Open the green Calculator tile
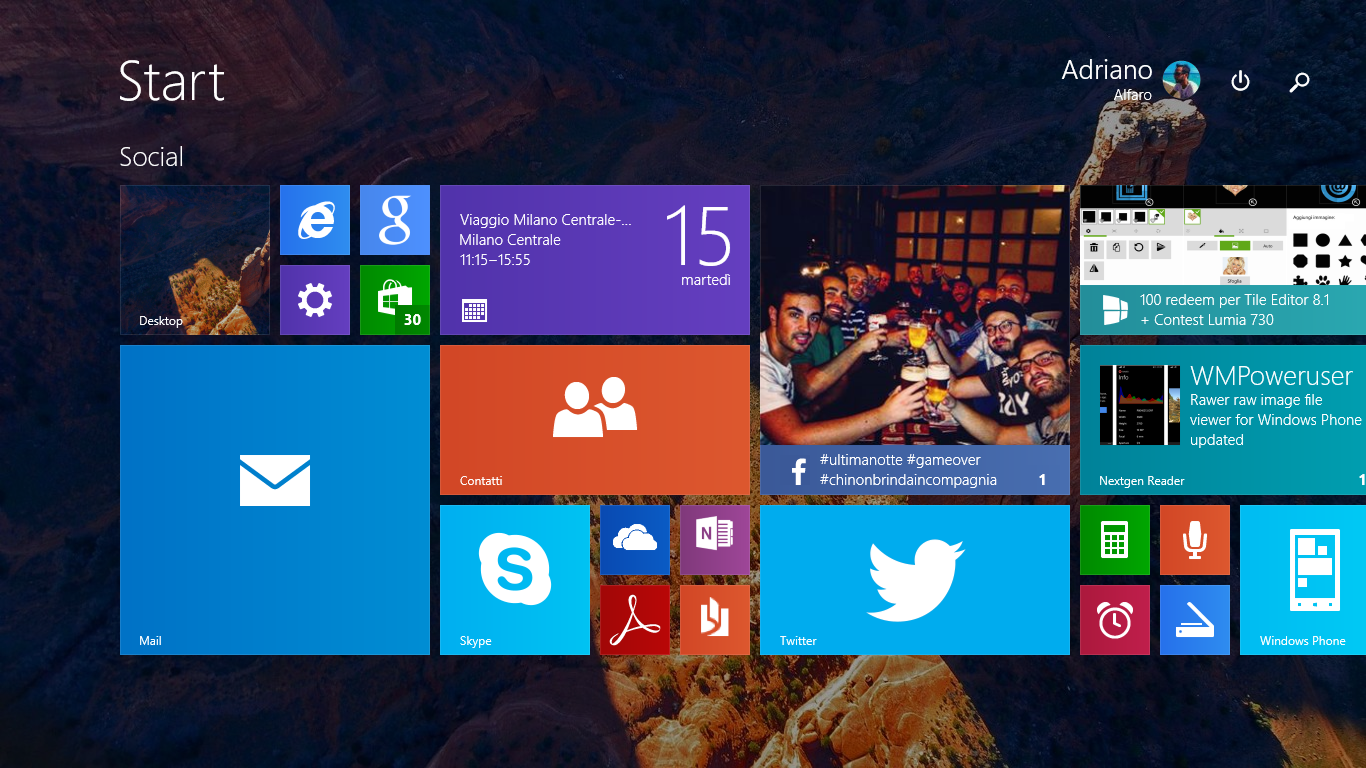The width and height of the screenshot is (1366, 768). pyautogui.click(x=1115, y=540)
